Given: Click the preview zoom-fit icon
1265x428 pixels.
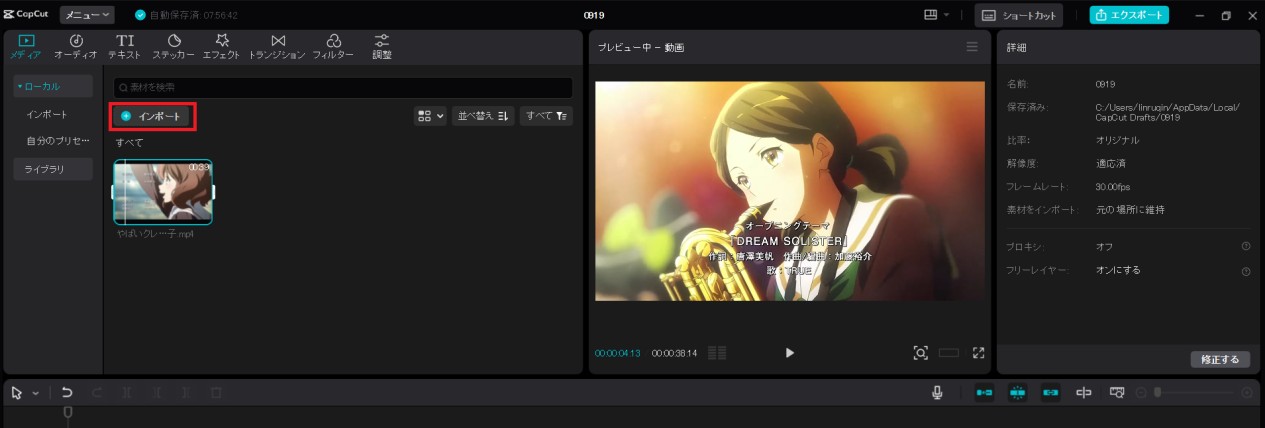Looking at the screenshot, I should point(920,353).
